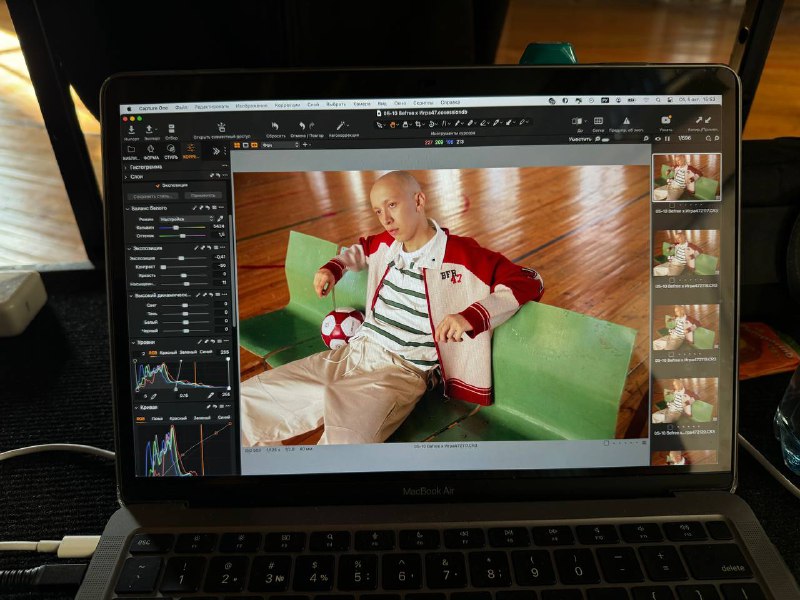
Task: Click the exposure warning triangle icon
Action: tap(626, 121)
